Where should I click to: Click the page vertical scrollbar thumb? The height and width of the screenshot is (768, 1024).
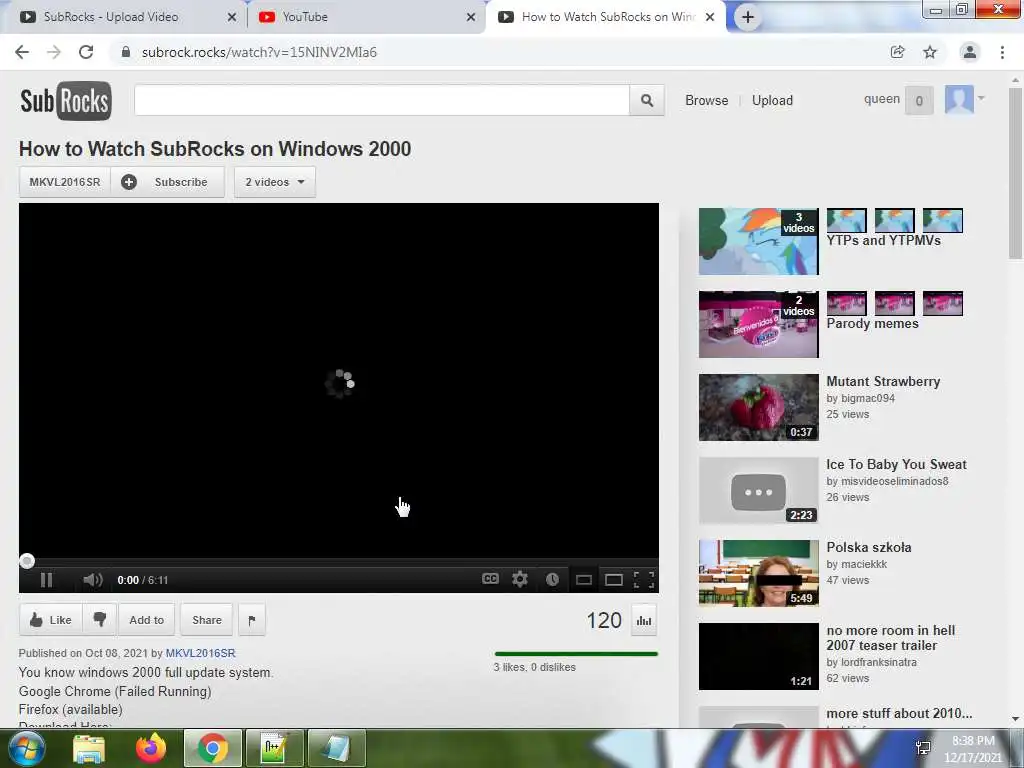(1016, 173)
